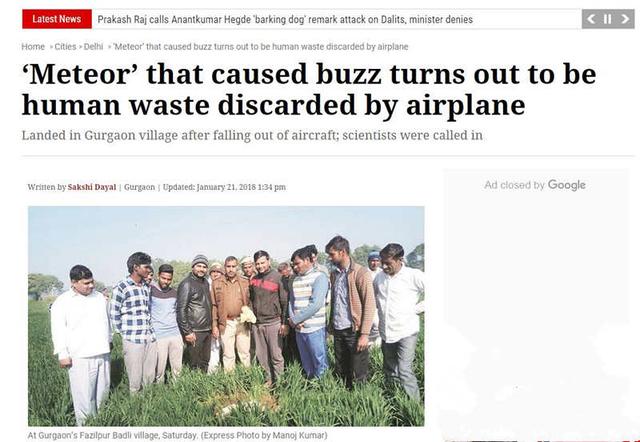Click the breadcrumb arrow before Delhi
Image resolution: width=640 pixels, height=442 pixels.
tap(80, 47)
